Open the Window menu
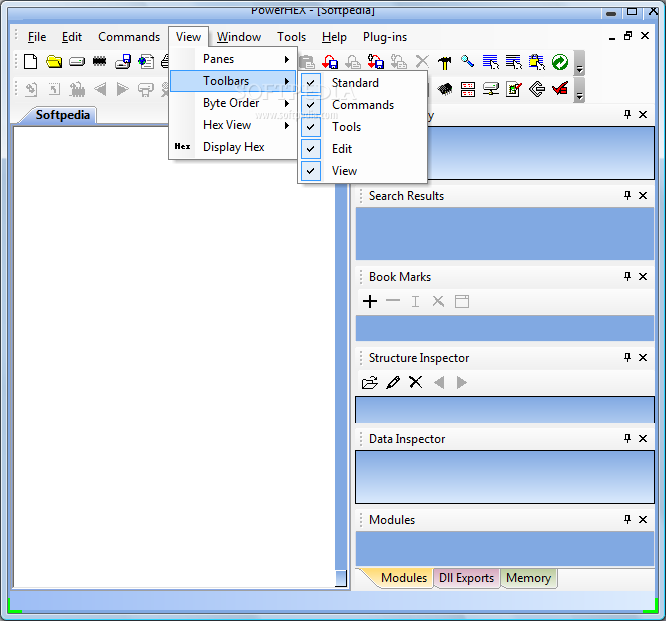 pos(239,37)
